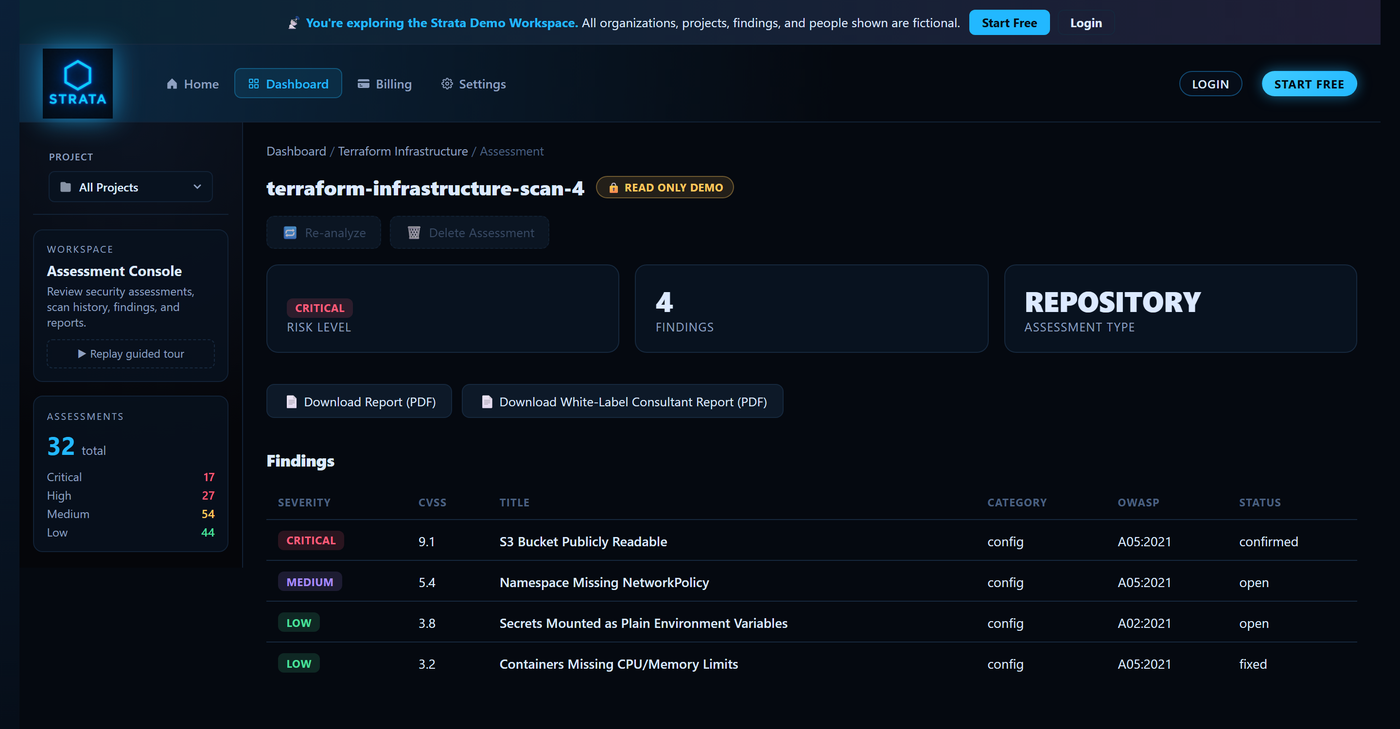Viewport: 1400px width, 729px height.
Task: Click the TITLE column header
Action: [x=514, y=502]
